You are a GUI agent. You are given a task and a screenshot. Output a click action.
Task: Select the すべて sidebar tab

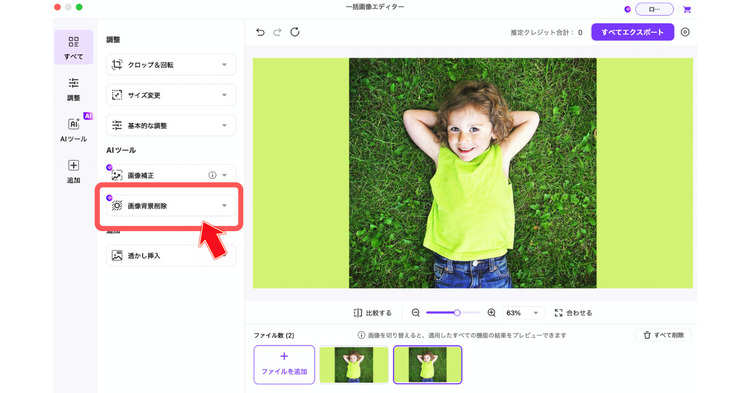(x=73, y=47)
